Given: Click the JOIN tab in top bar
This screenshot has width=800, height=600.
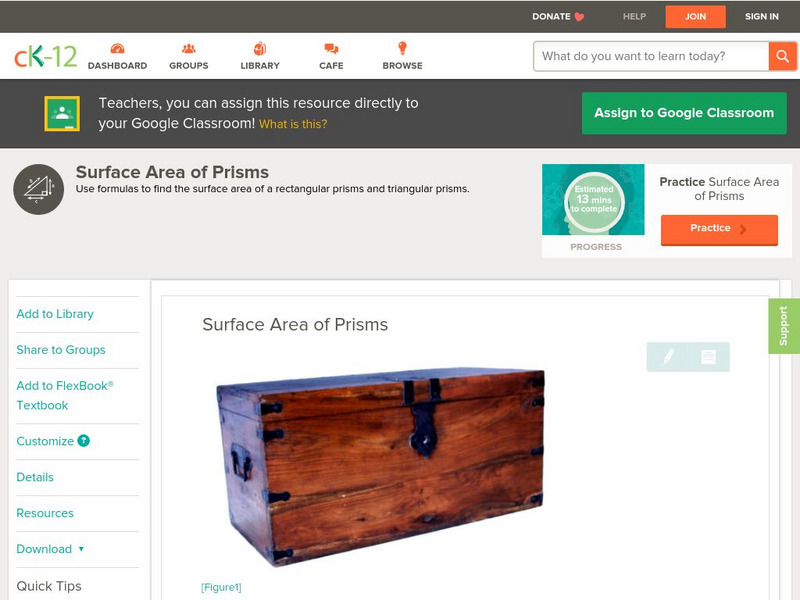Looking at the screenshot, I should (x=695, y=16).
